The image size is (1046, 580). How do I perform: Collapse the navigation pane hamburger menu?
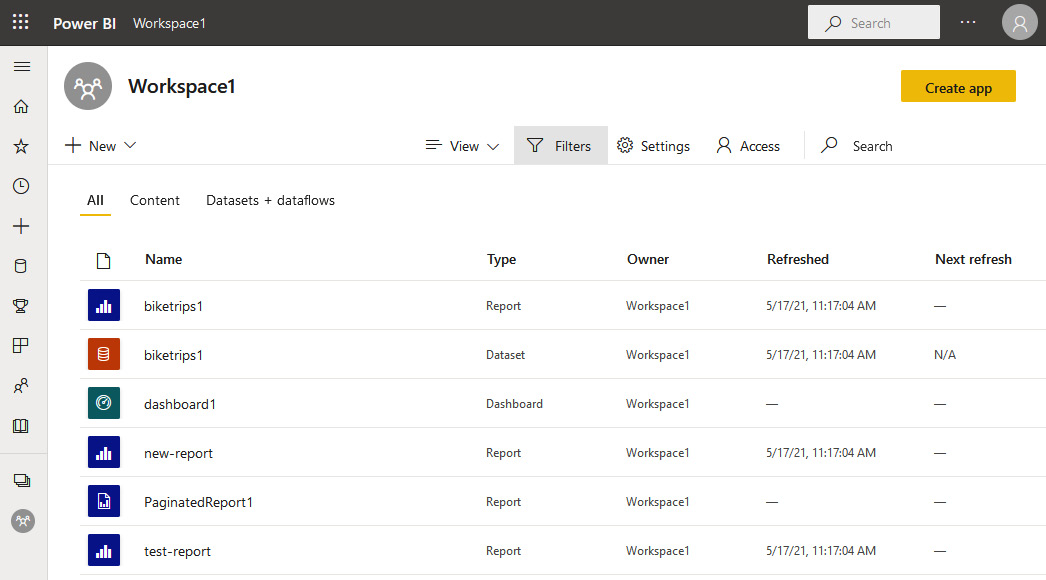coord(21,67)
